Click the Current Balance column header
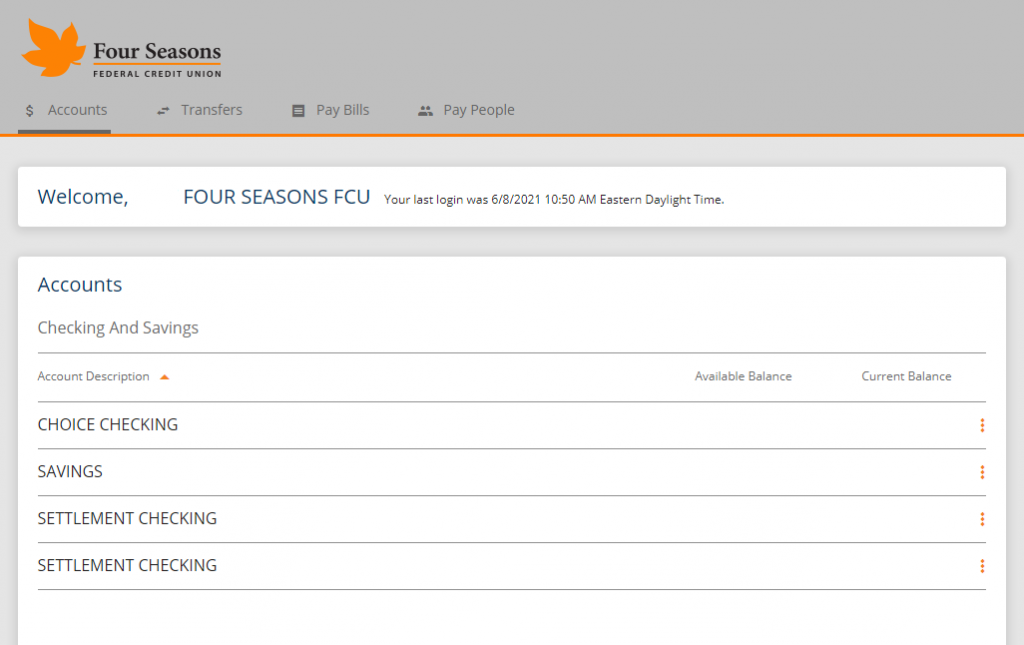 click(906, 377)
